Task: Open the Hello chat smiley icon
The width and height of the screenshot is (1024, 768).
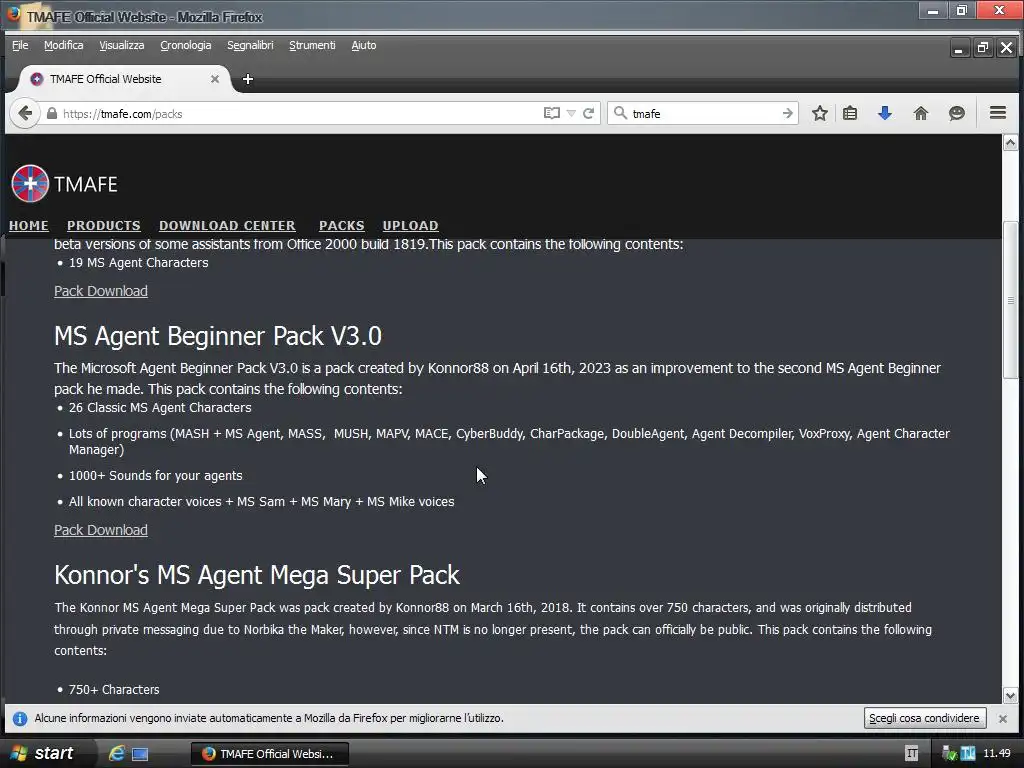Action: pyautogui.click(x=957, y=114)
